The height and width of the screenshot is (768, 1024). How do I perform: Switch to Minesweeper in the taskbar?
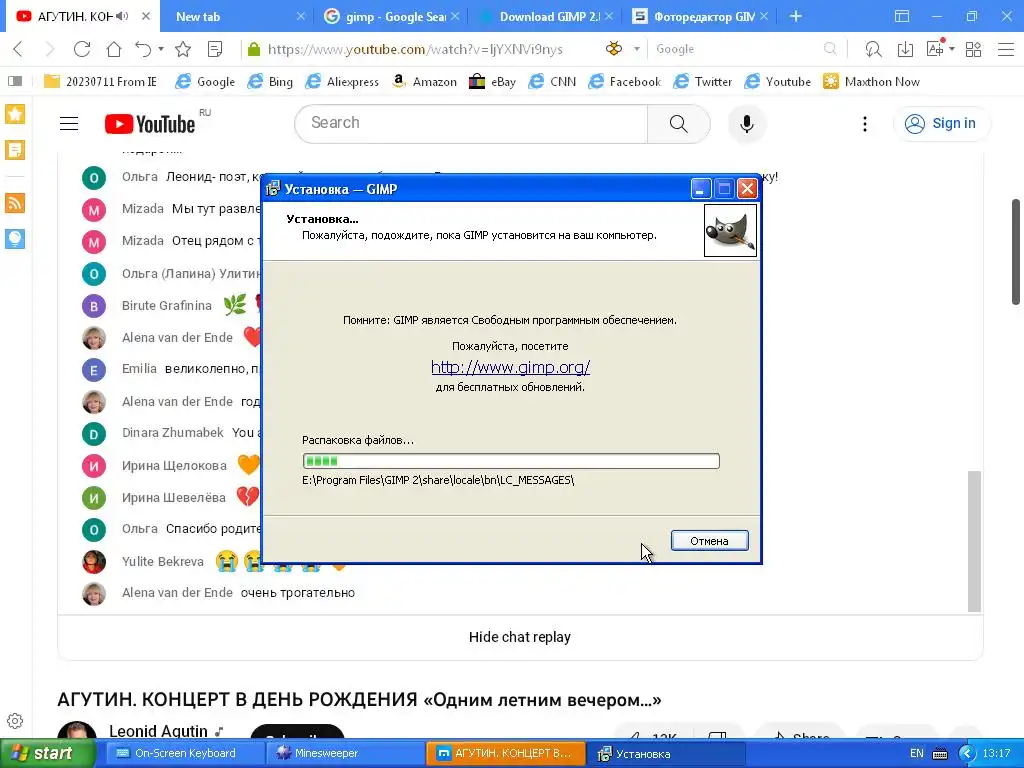click(345, 754)
